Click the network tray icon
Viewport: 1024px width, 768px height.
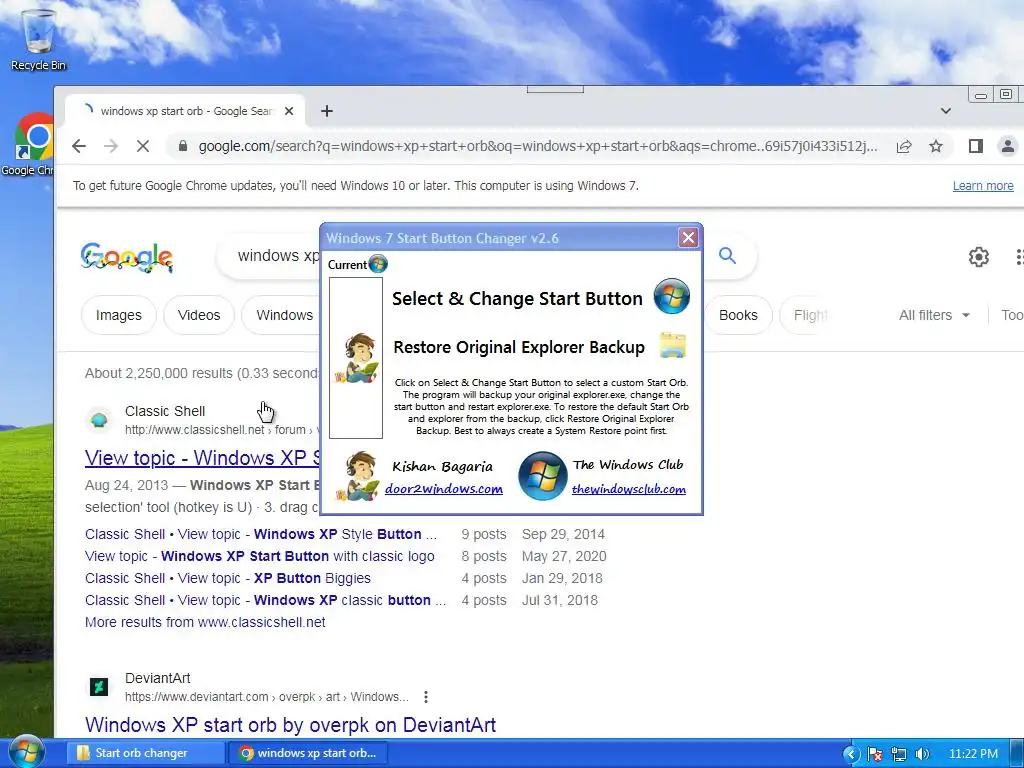click(899, 754)
